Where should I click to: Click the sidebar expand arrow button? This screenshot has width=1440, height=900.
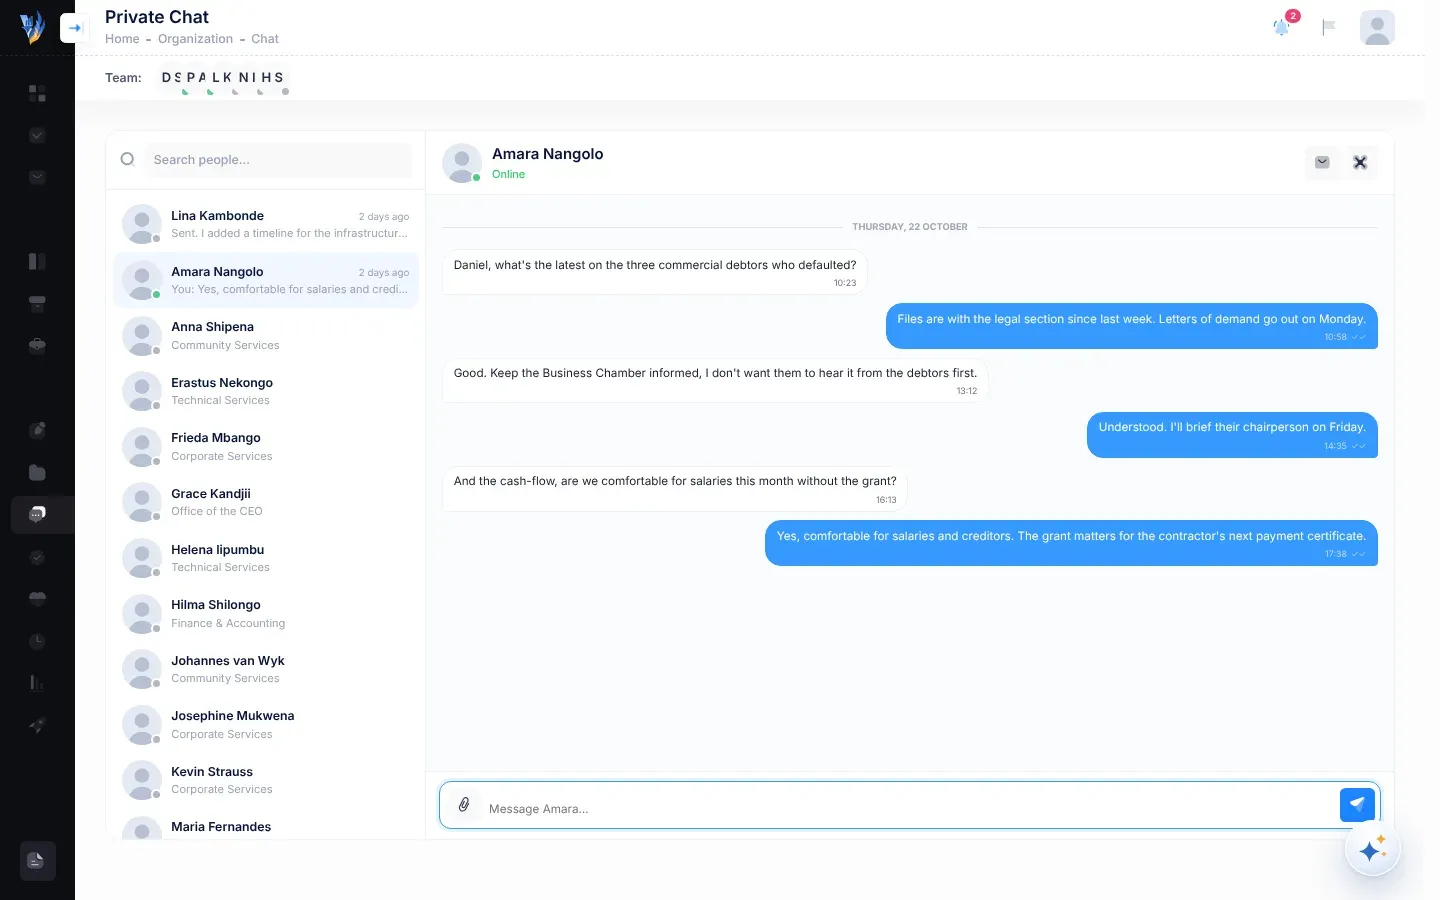tap(74, 28)
